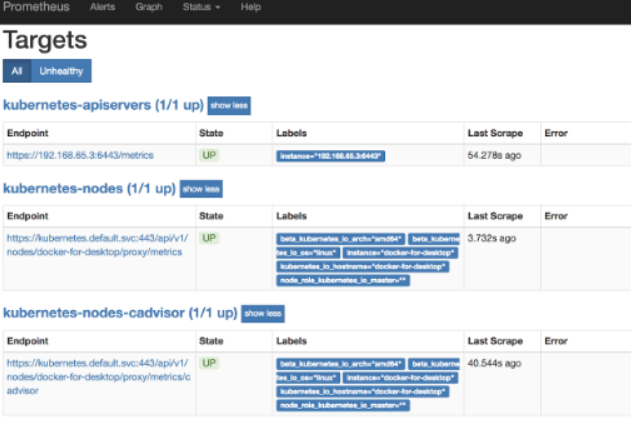Click the Targets page title
Screen dimensions: 631x422
click(45, 40)
